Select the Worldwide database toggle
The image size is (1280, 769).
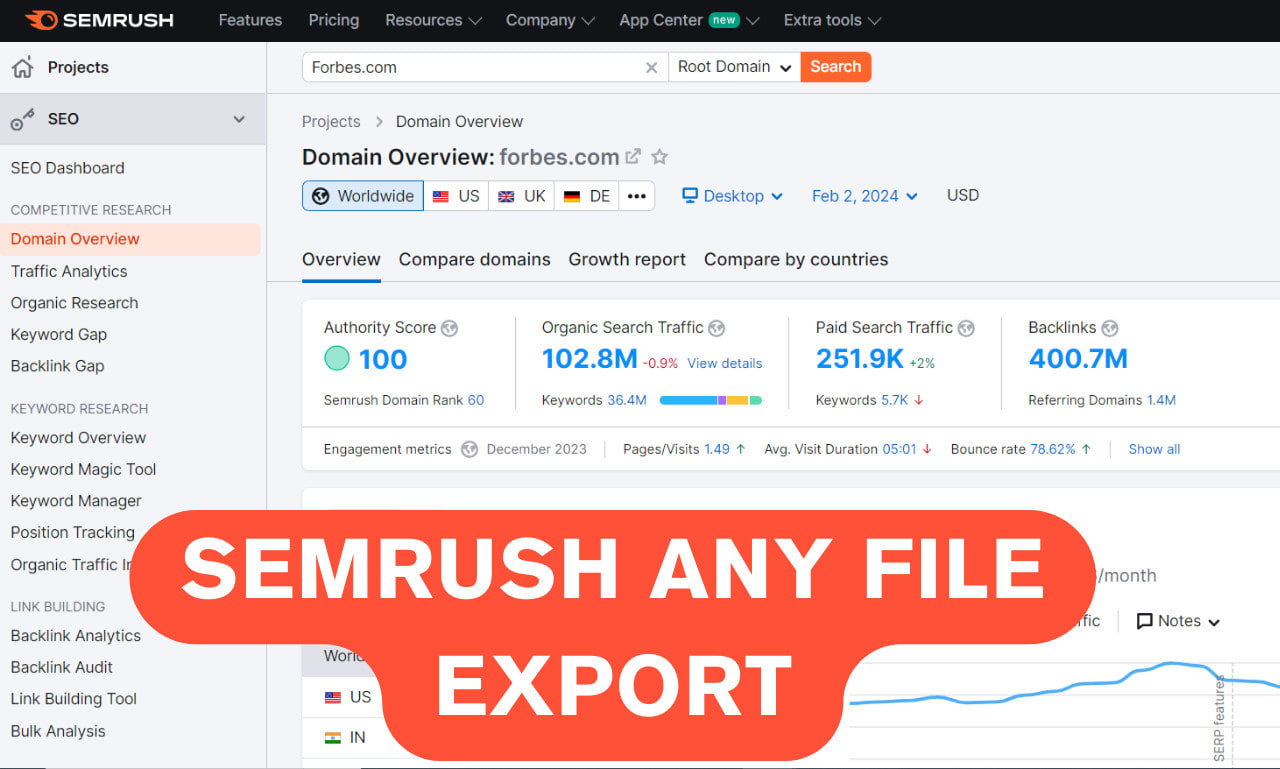click(363, 196)
